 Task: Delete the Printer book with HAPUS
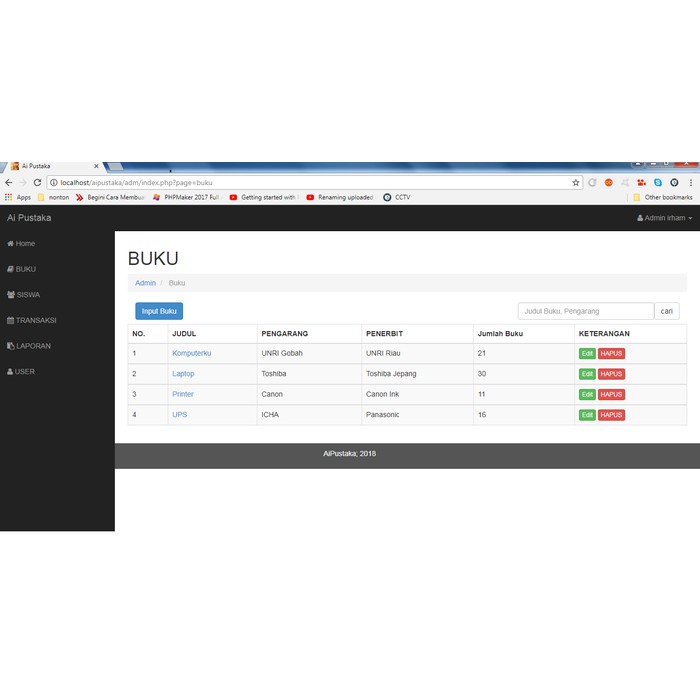pyautogui.click(x=611, y=394)
